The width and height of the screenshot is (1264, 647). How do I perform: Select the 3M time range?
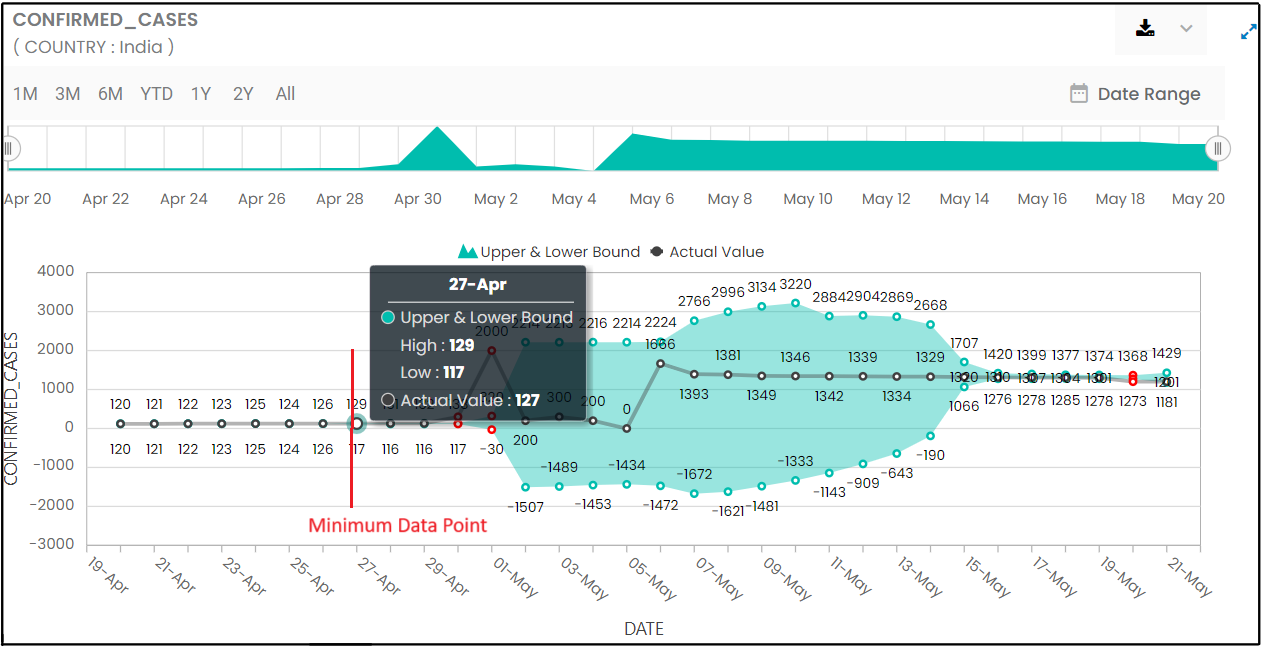[68, 94]
